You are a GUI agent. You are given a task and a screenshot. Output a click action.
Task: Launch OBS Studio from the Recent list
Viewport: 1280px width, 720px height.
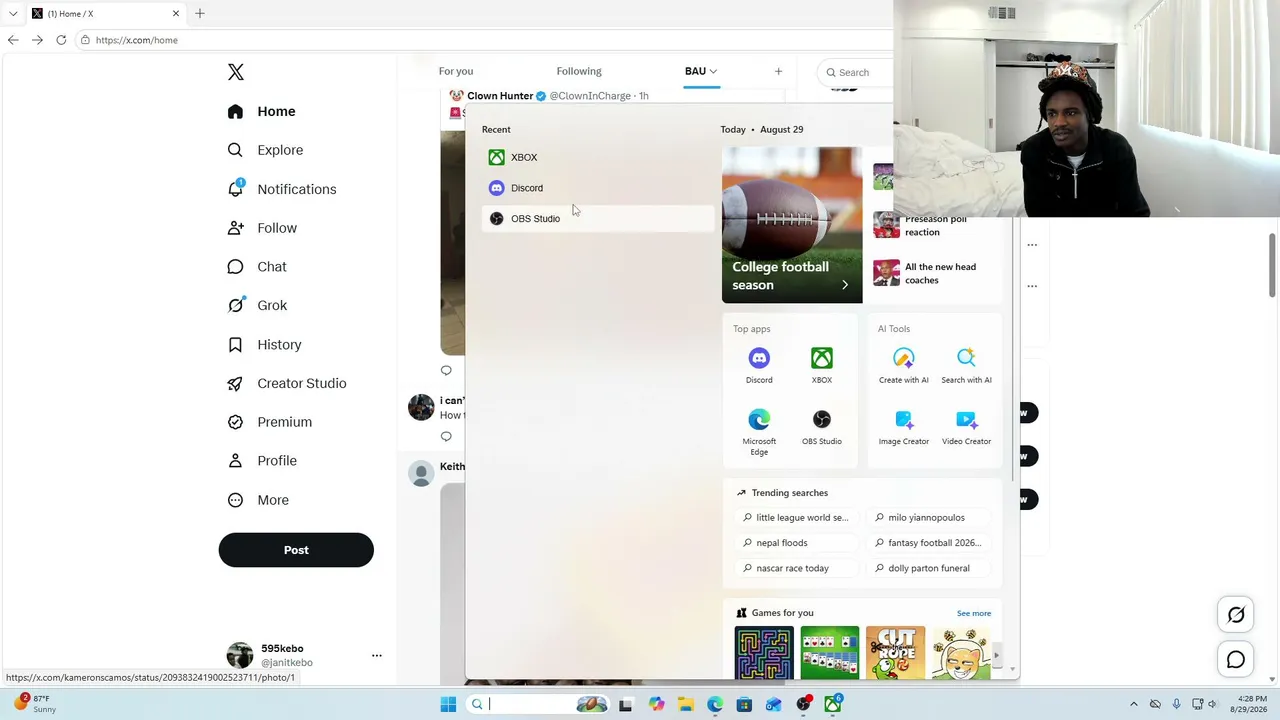(x=597, y=219)
